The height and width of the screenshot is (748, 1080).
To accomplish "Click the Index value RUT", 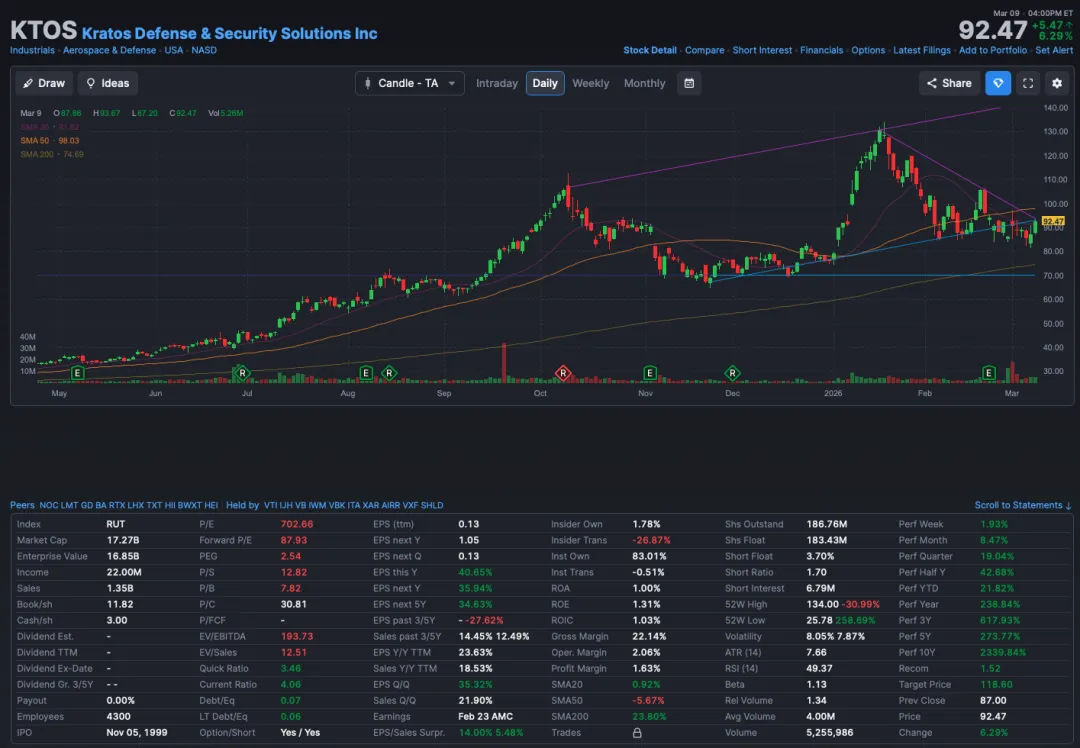I will 116,524.
